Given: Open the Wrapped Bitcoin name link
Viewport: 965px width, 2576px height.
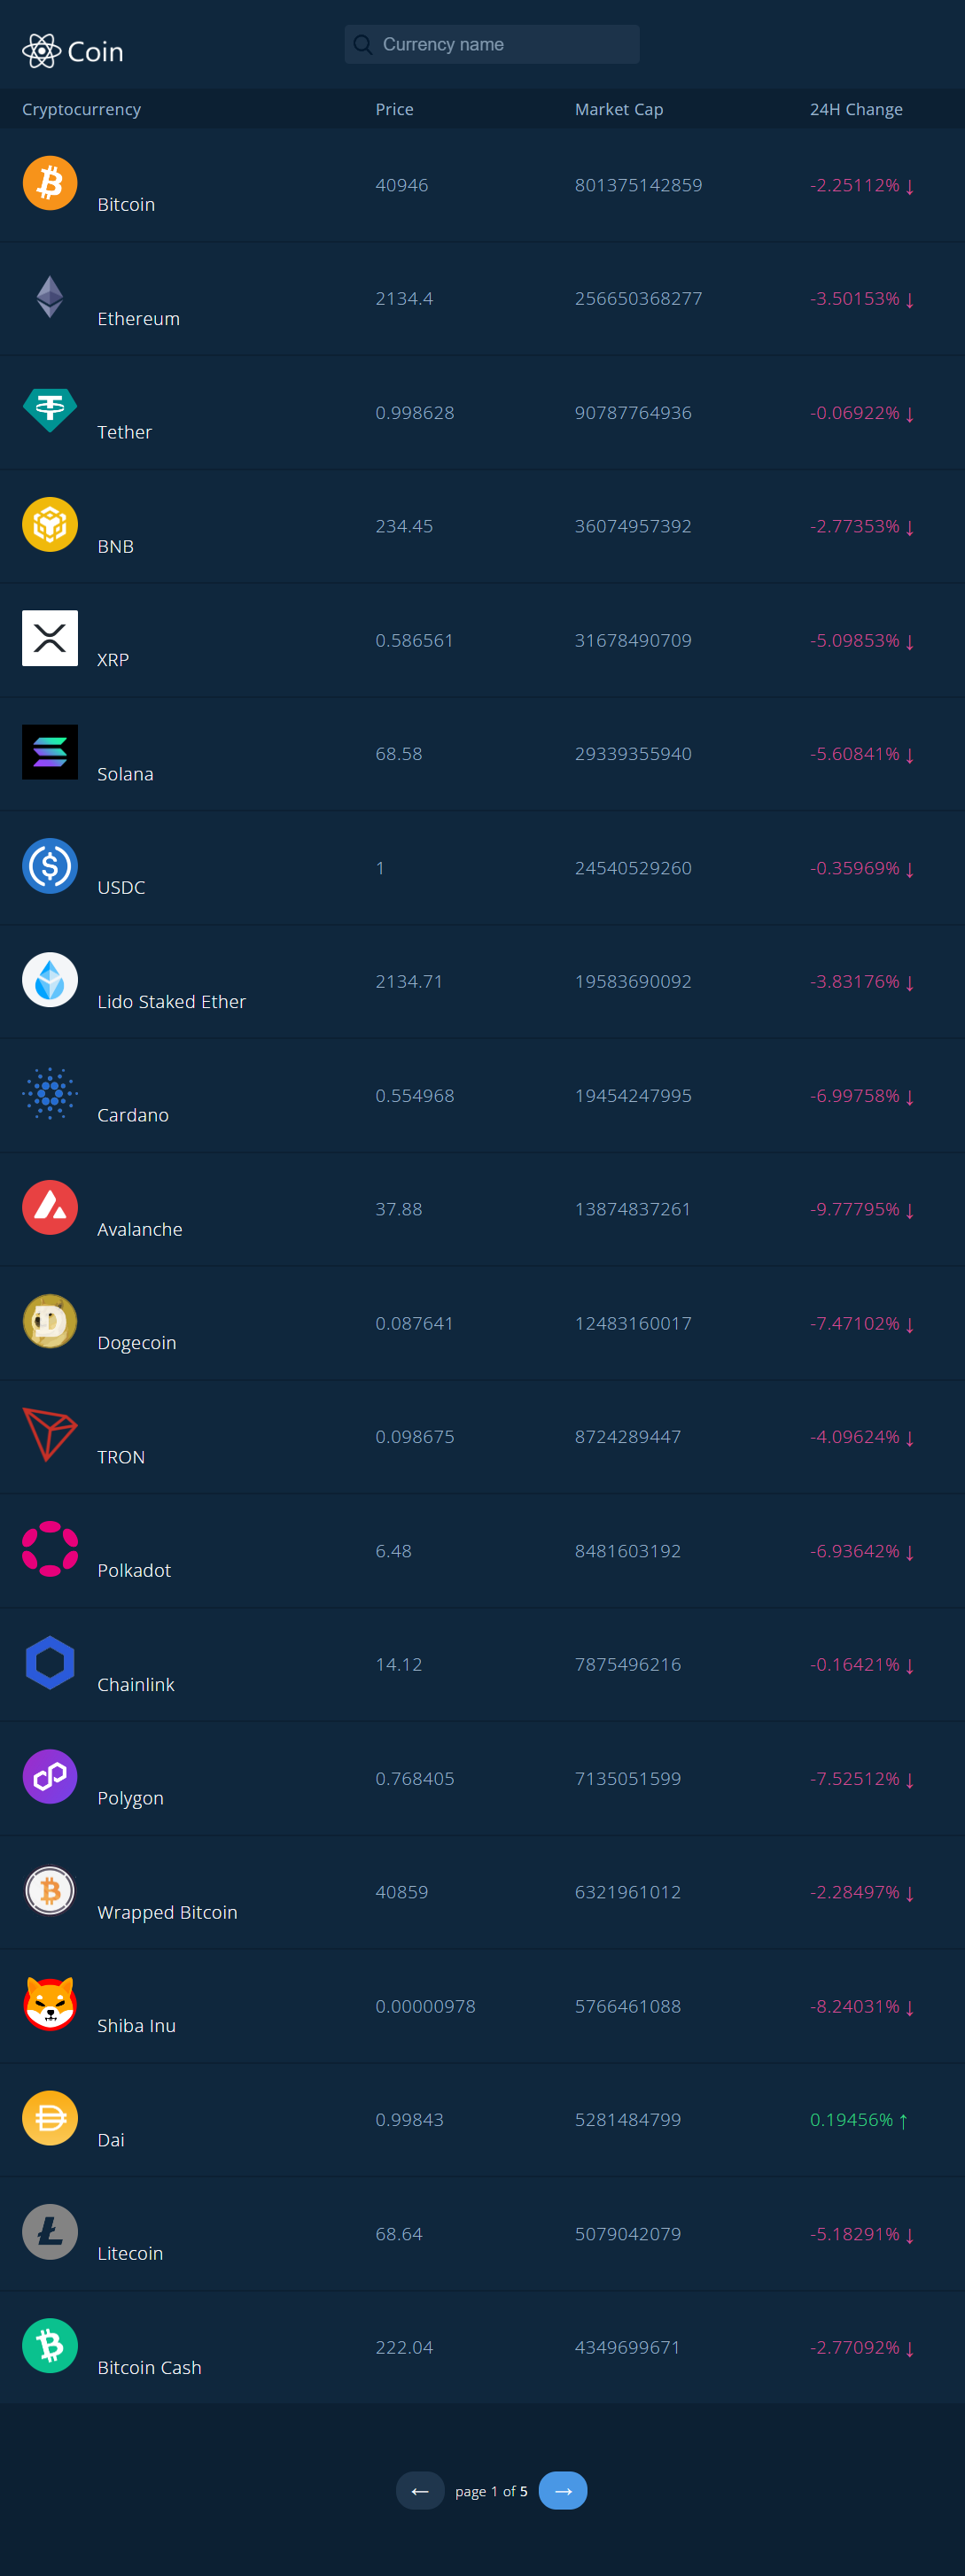Looking at the screenshot, I should [167, 1912].
